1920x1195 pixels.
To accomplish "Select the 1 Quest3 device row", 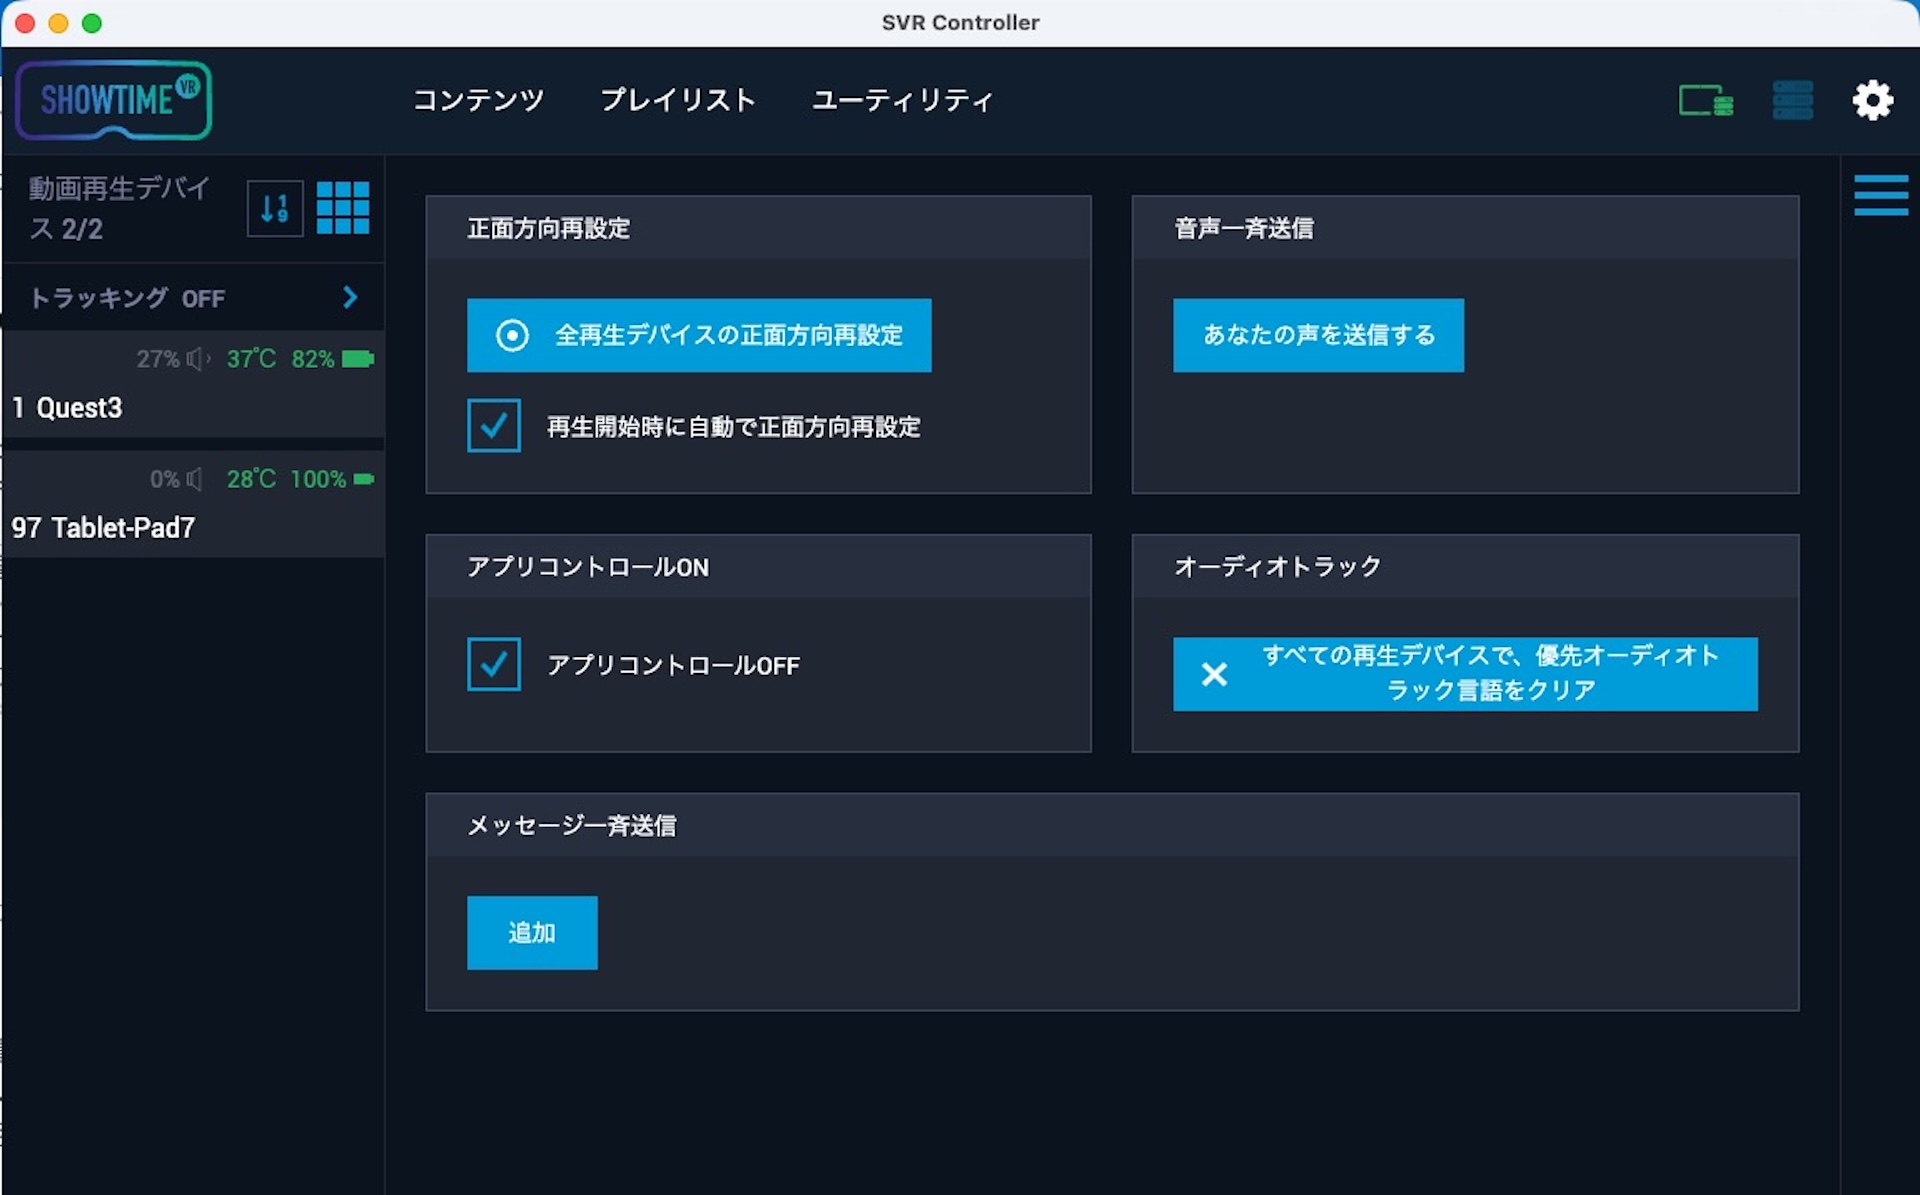I will pos(193,384).
